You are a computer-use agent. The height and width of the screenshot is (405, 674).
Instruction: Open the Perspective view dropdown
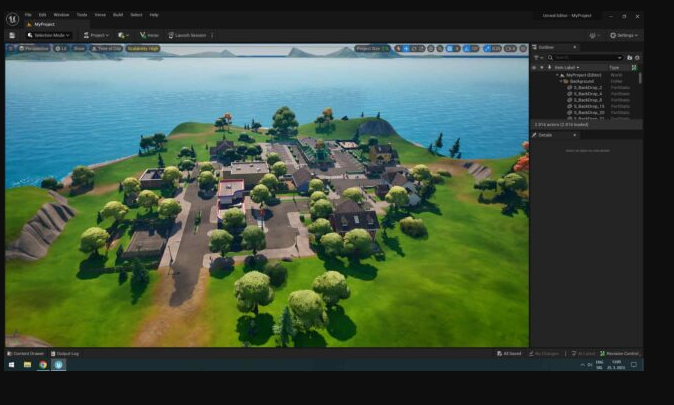(x=34, y=49)
